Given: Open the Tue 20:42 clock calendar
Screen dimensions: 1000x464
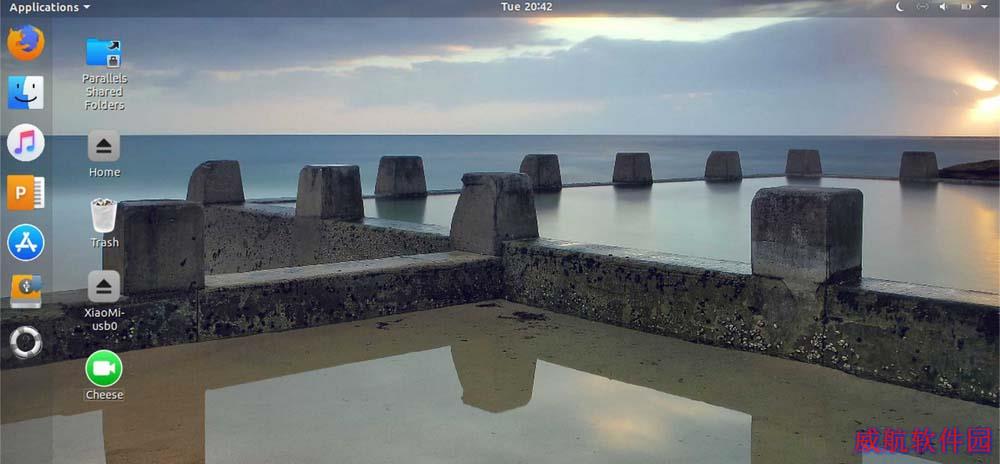Looking at the screenshot, I should (526, 7).
